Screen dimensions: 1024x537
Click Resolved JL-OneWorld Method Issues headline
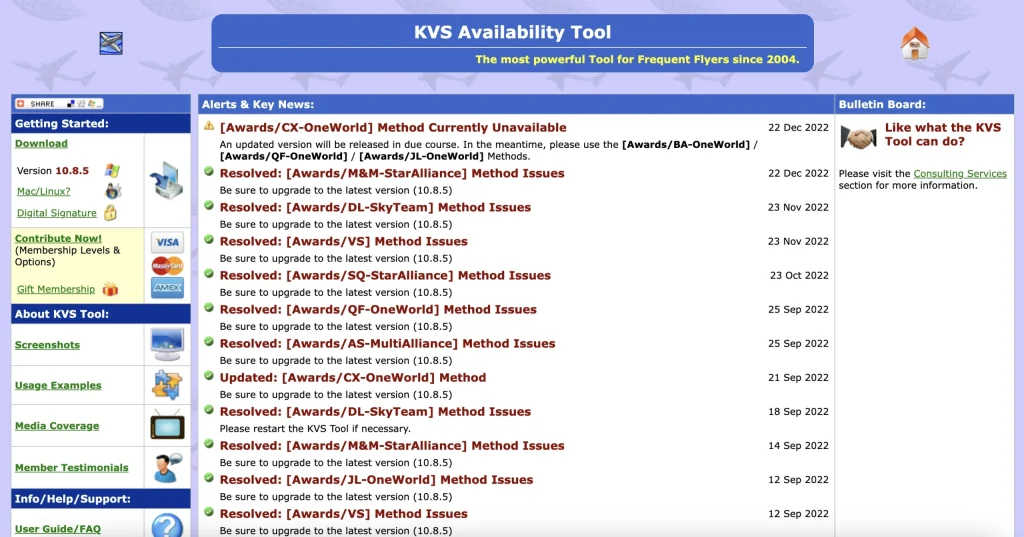tap(376, 480)
